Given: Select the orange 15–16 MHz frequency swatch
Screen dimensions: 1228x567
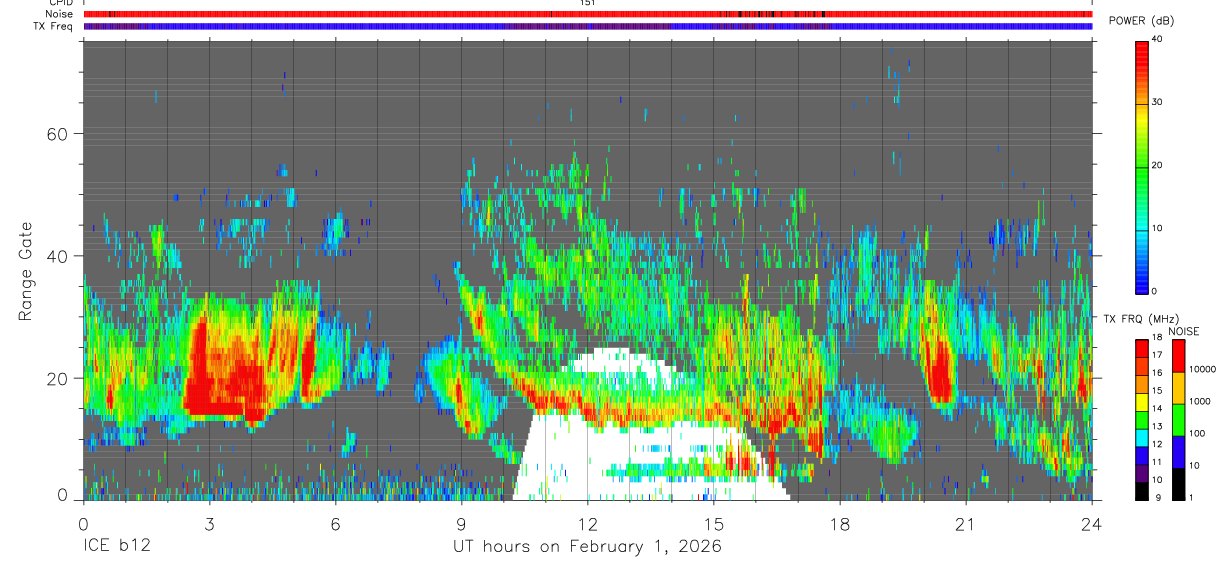Looking at the screenshot, I should tap(1142, 384).
